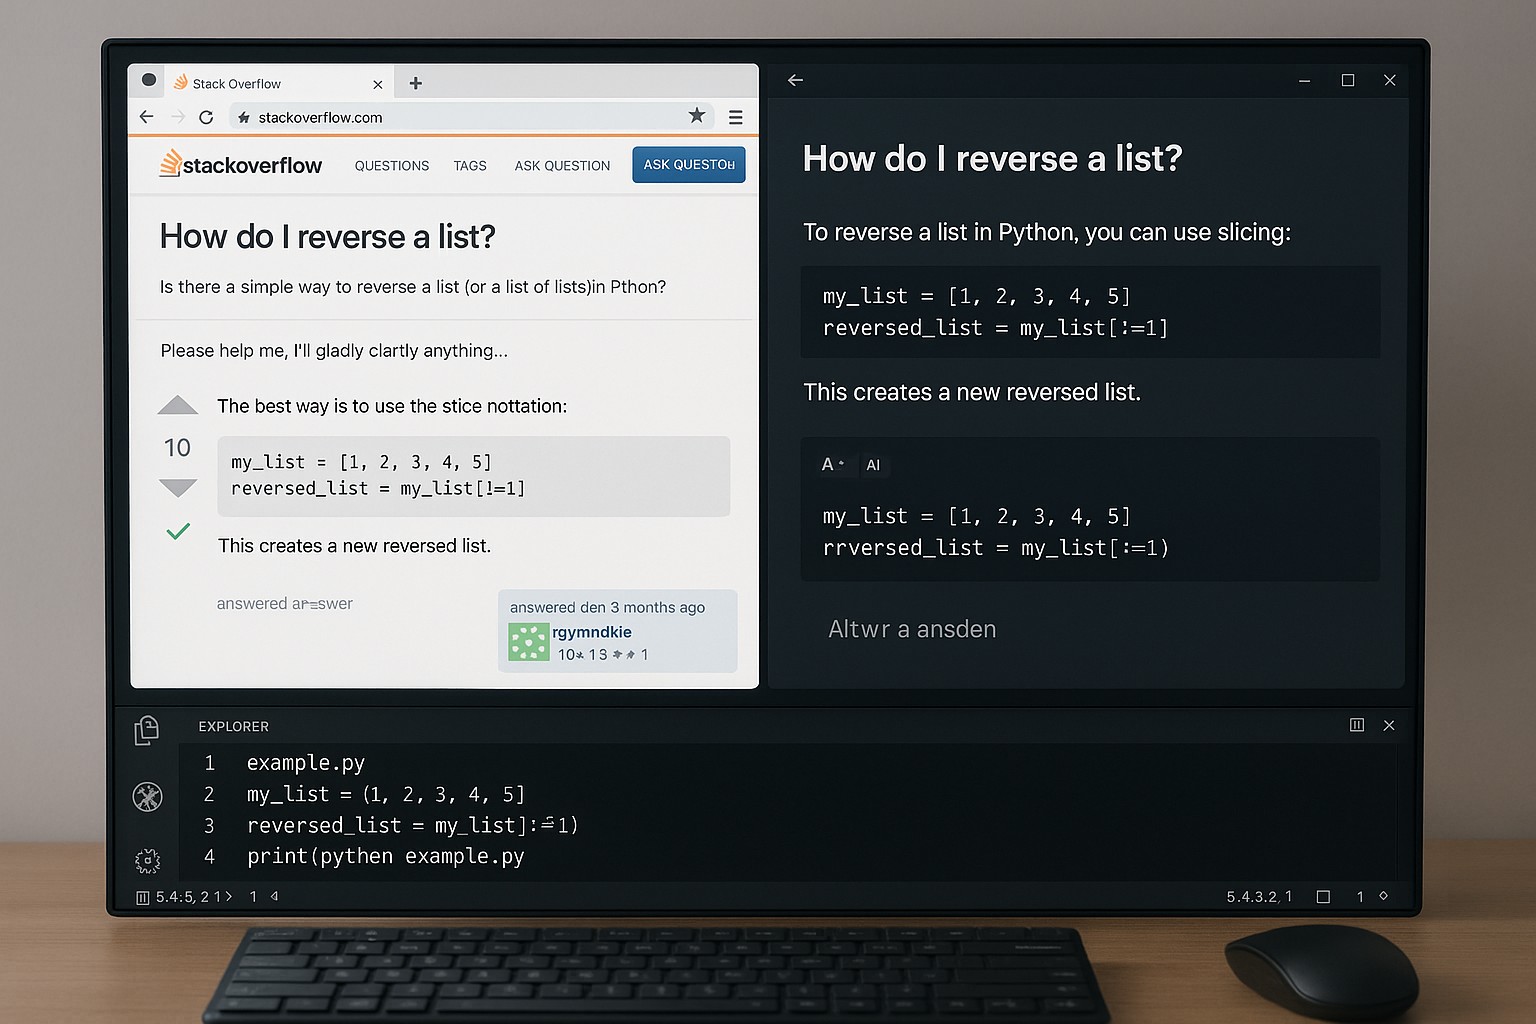
Task: Switch to the TAGS menu item
Action: point(470,165)
